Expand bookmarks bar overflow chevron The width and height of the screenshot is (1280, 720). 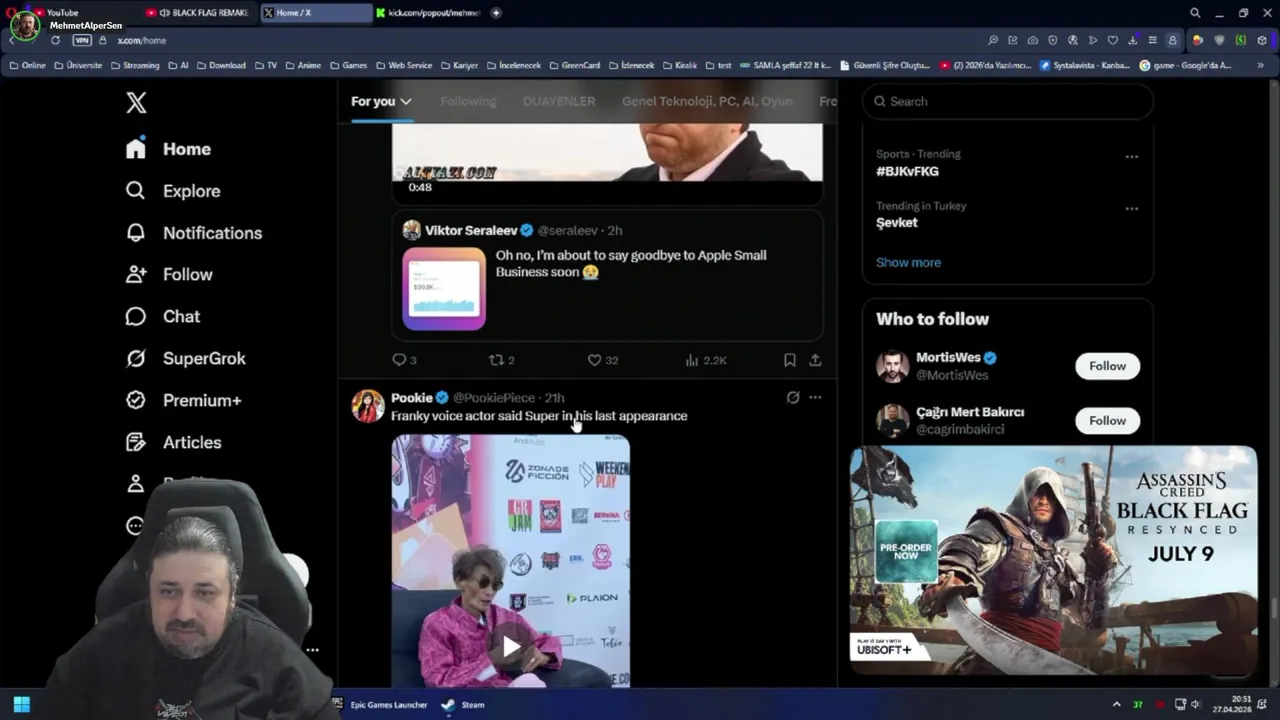(1259, 65)
